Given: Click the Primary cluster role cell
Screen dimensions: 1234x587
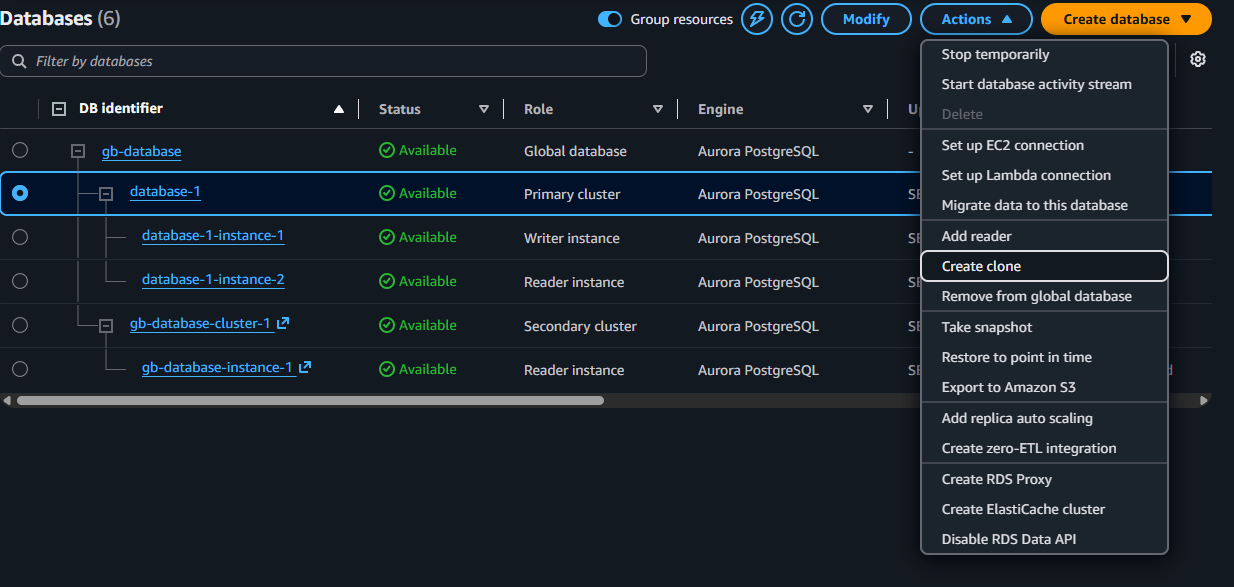Looking at the screenshot, I should pos(572,194).
